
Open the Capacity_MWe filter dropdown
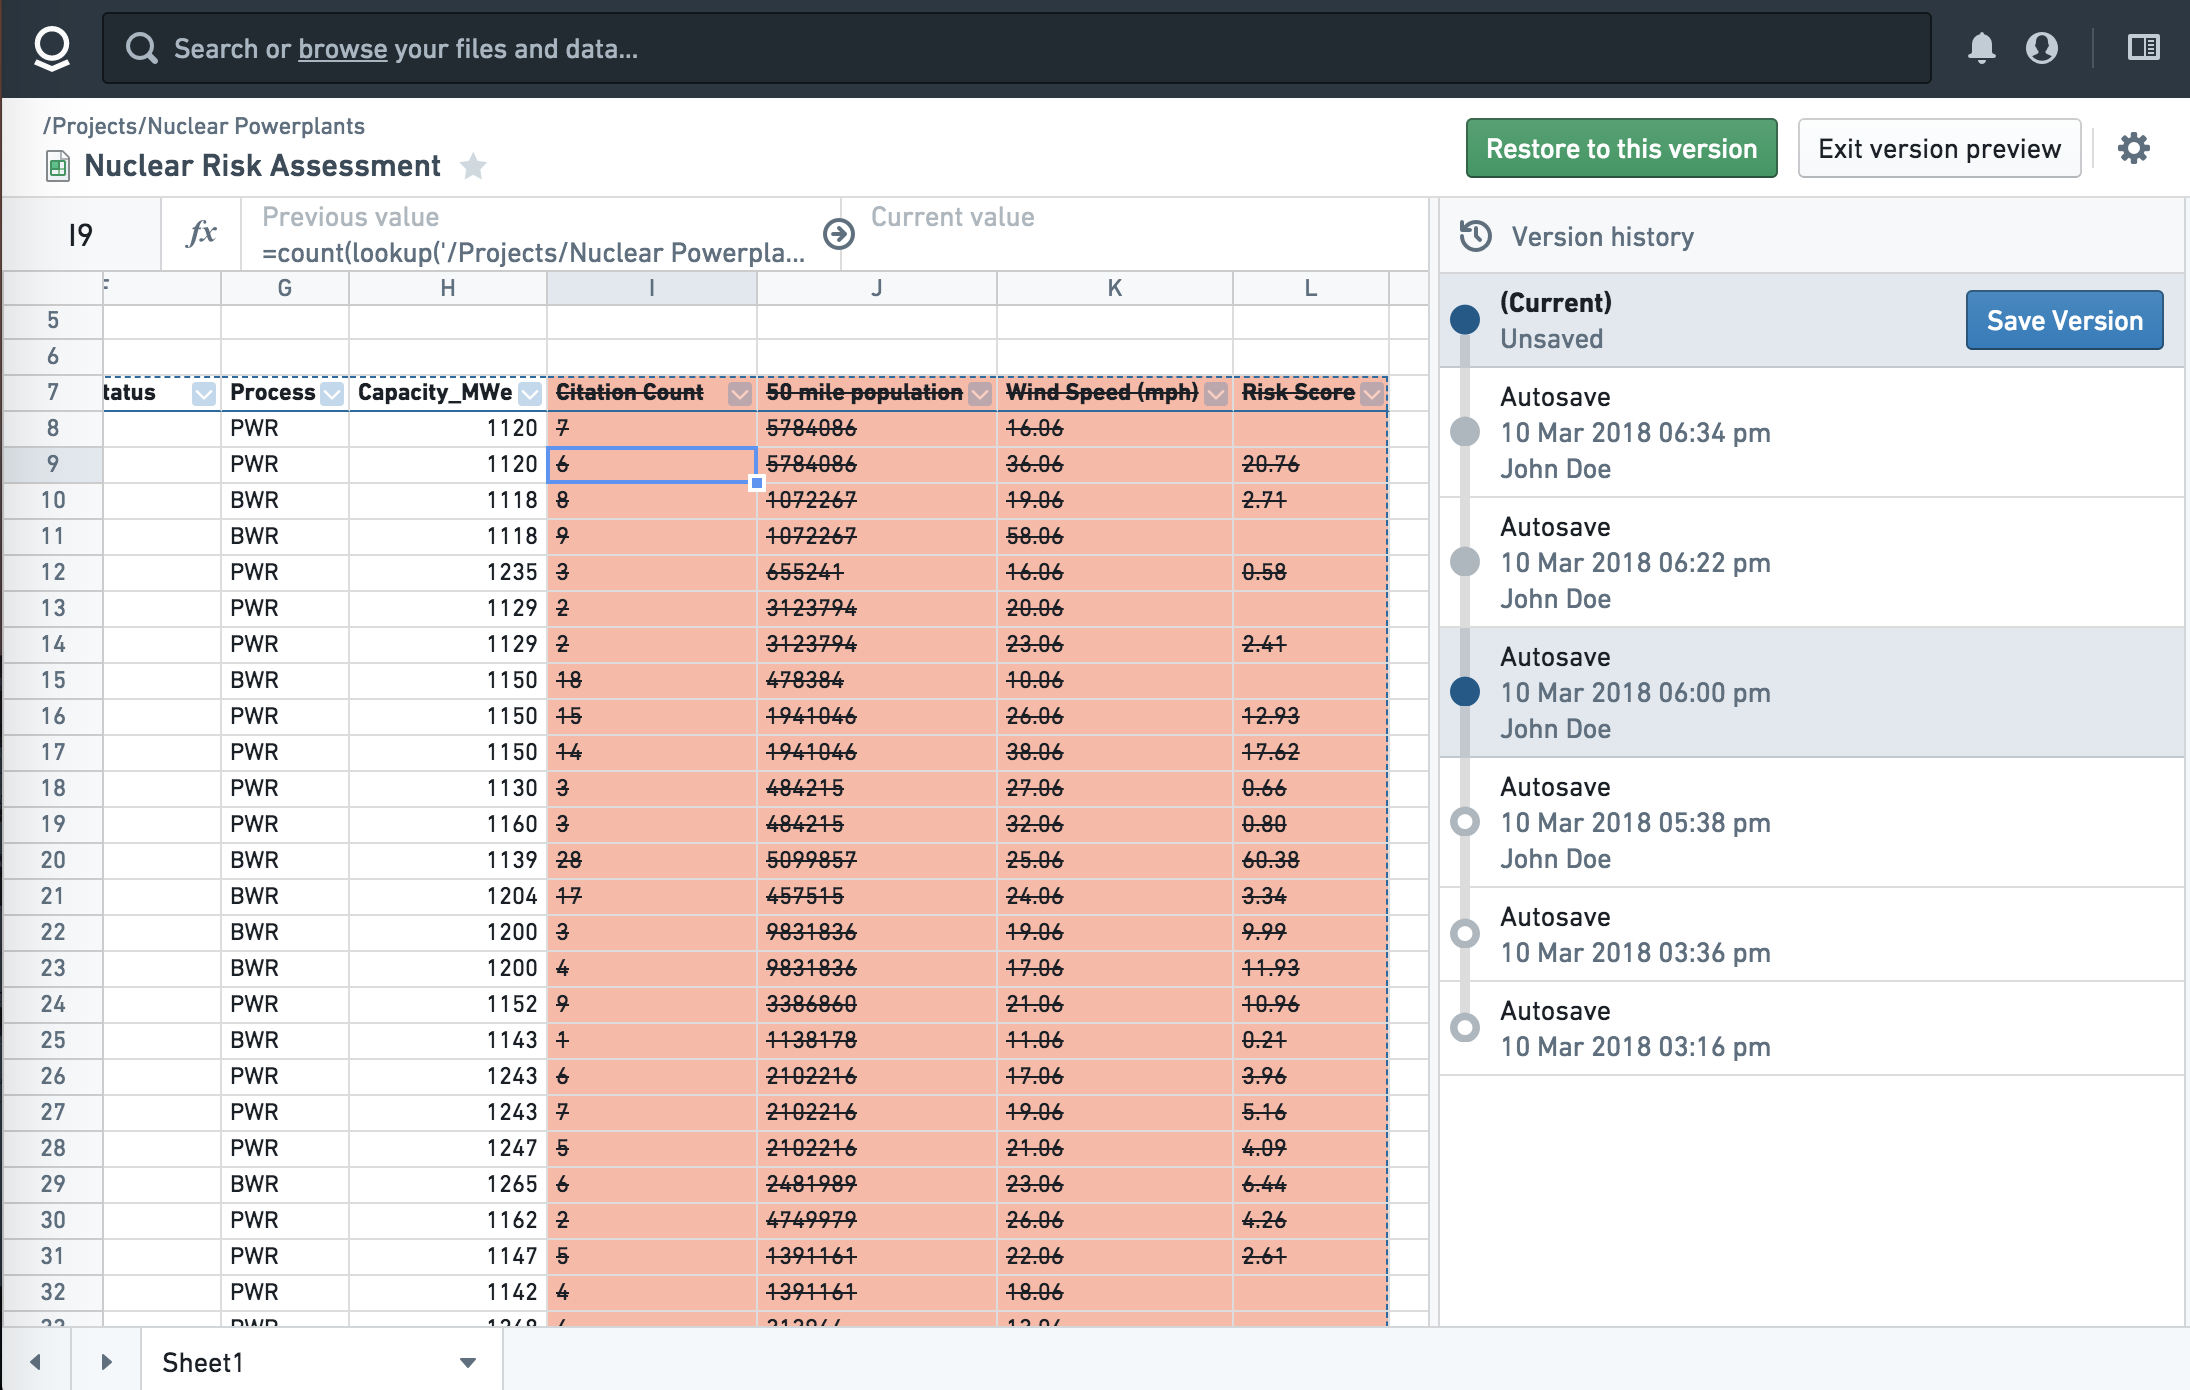tap(530, 393)
